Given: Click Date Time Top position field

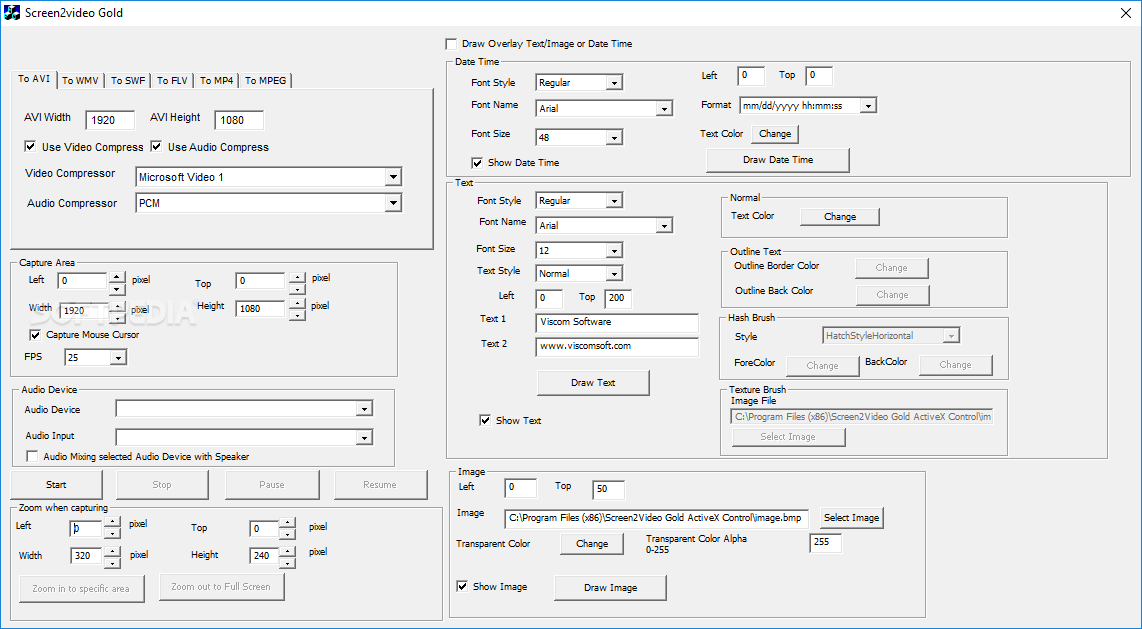Looking at the screenshot, I should [x=819, y=76].
